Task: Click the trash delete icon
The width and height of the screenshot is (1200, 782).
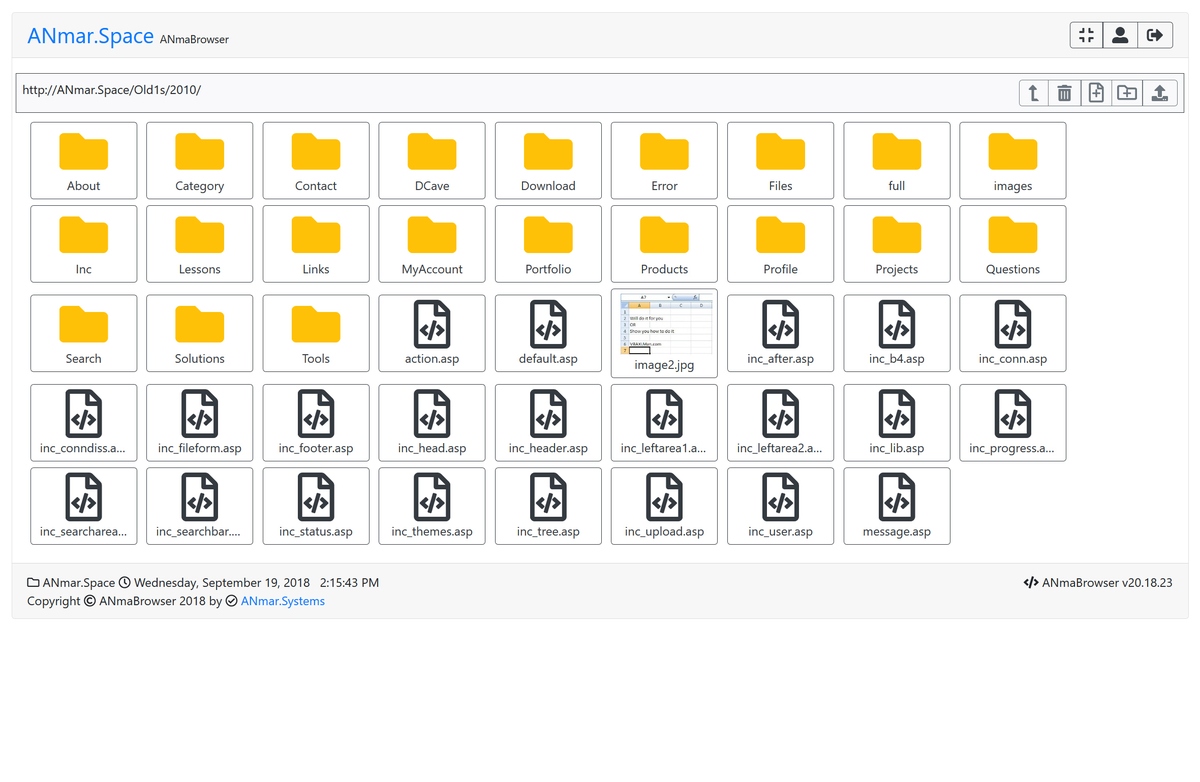Action: tap(1064, 93)
